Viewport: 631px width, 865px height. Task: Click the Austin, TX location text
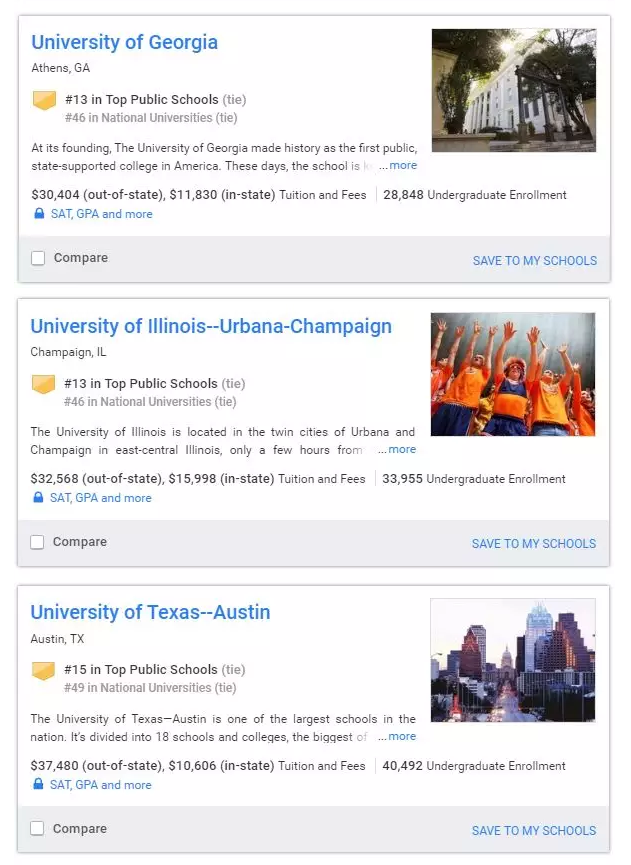[57, 639]
